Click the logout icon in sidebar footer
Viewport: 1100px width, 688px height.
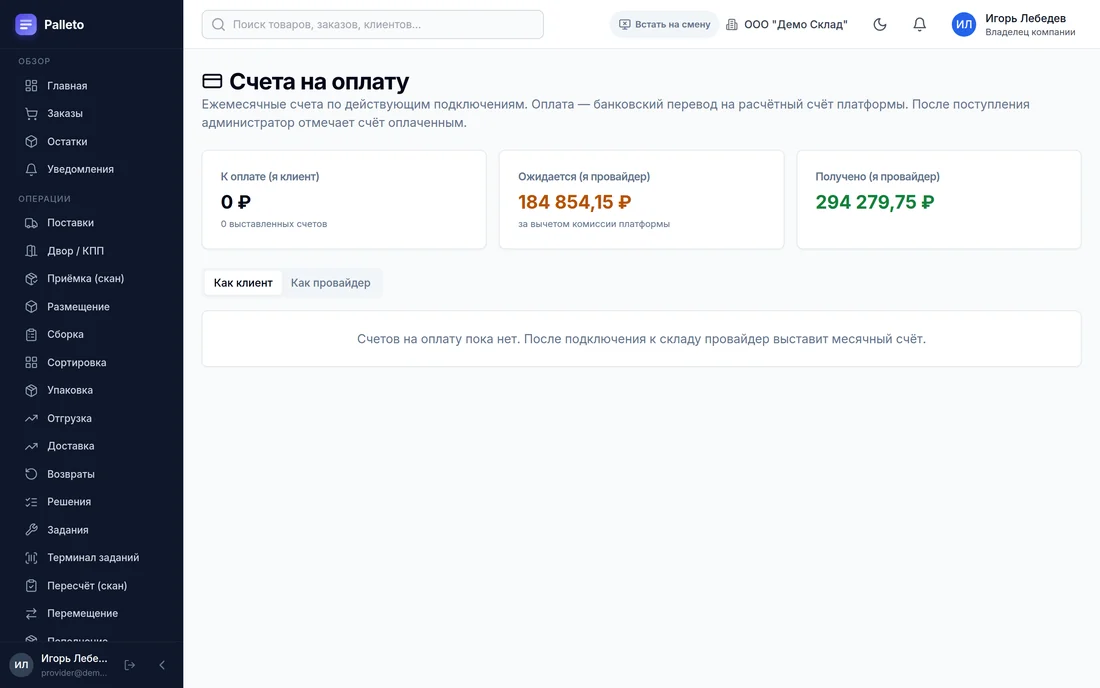pos(130,665)
